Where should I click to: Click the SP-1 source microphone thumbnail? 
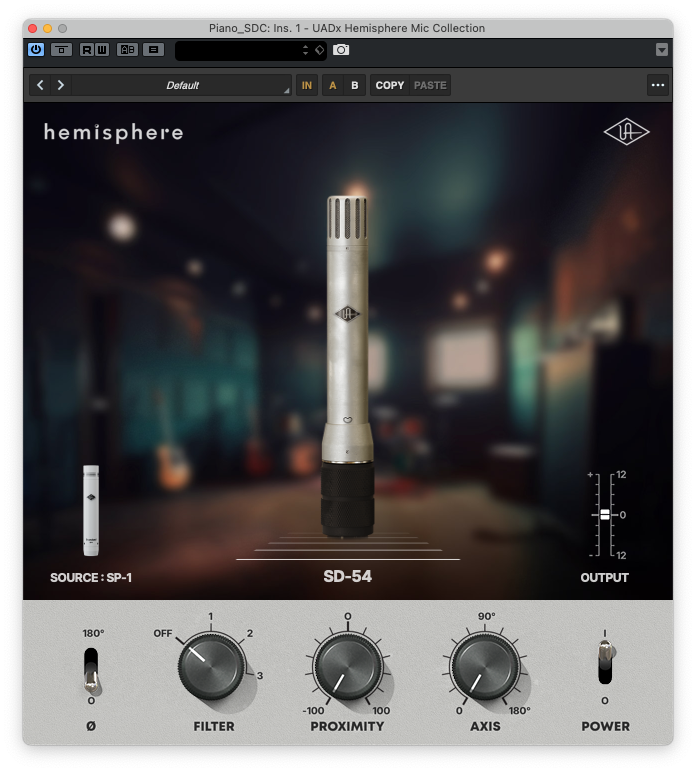91,510
